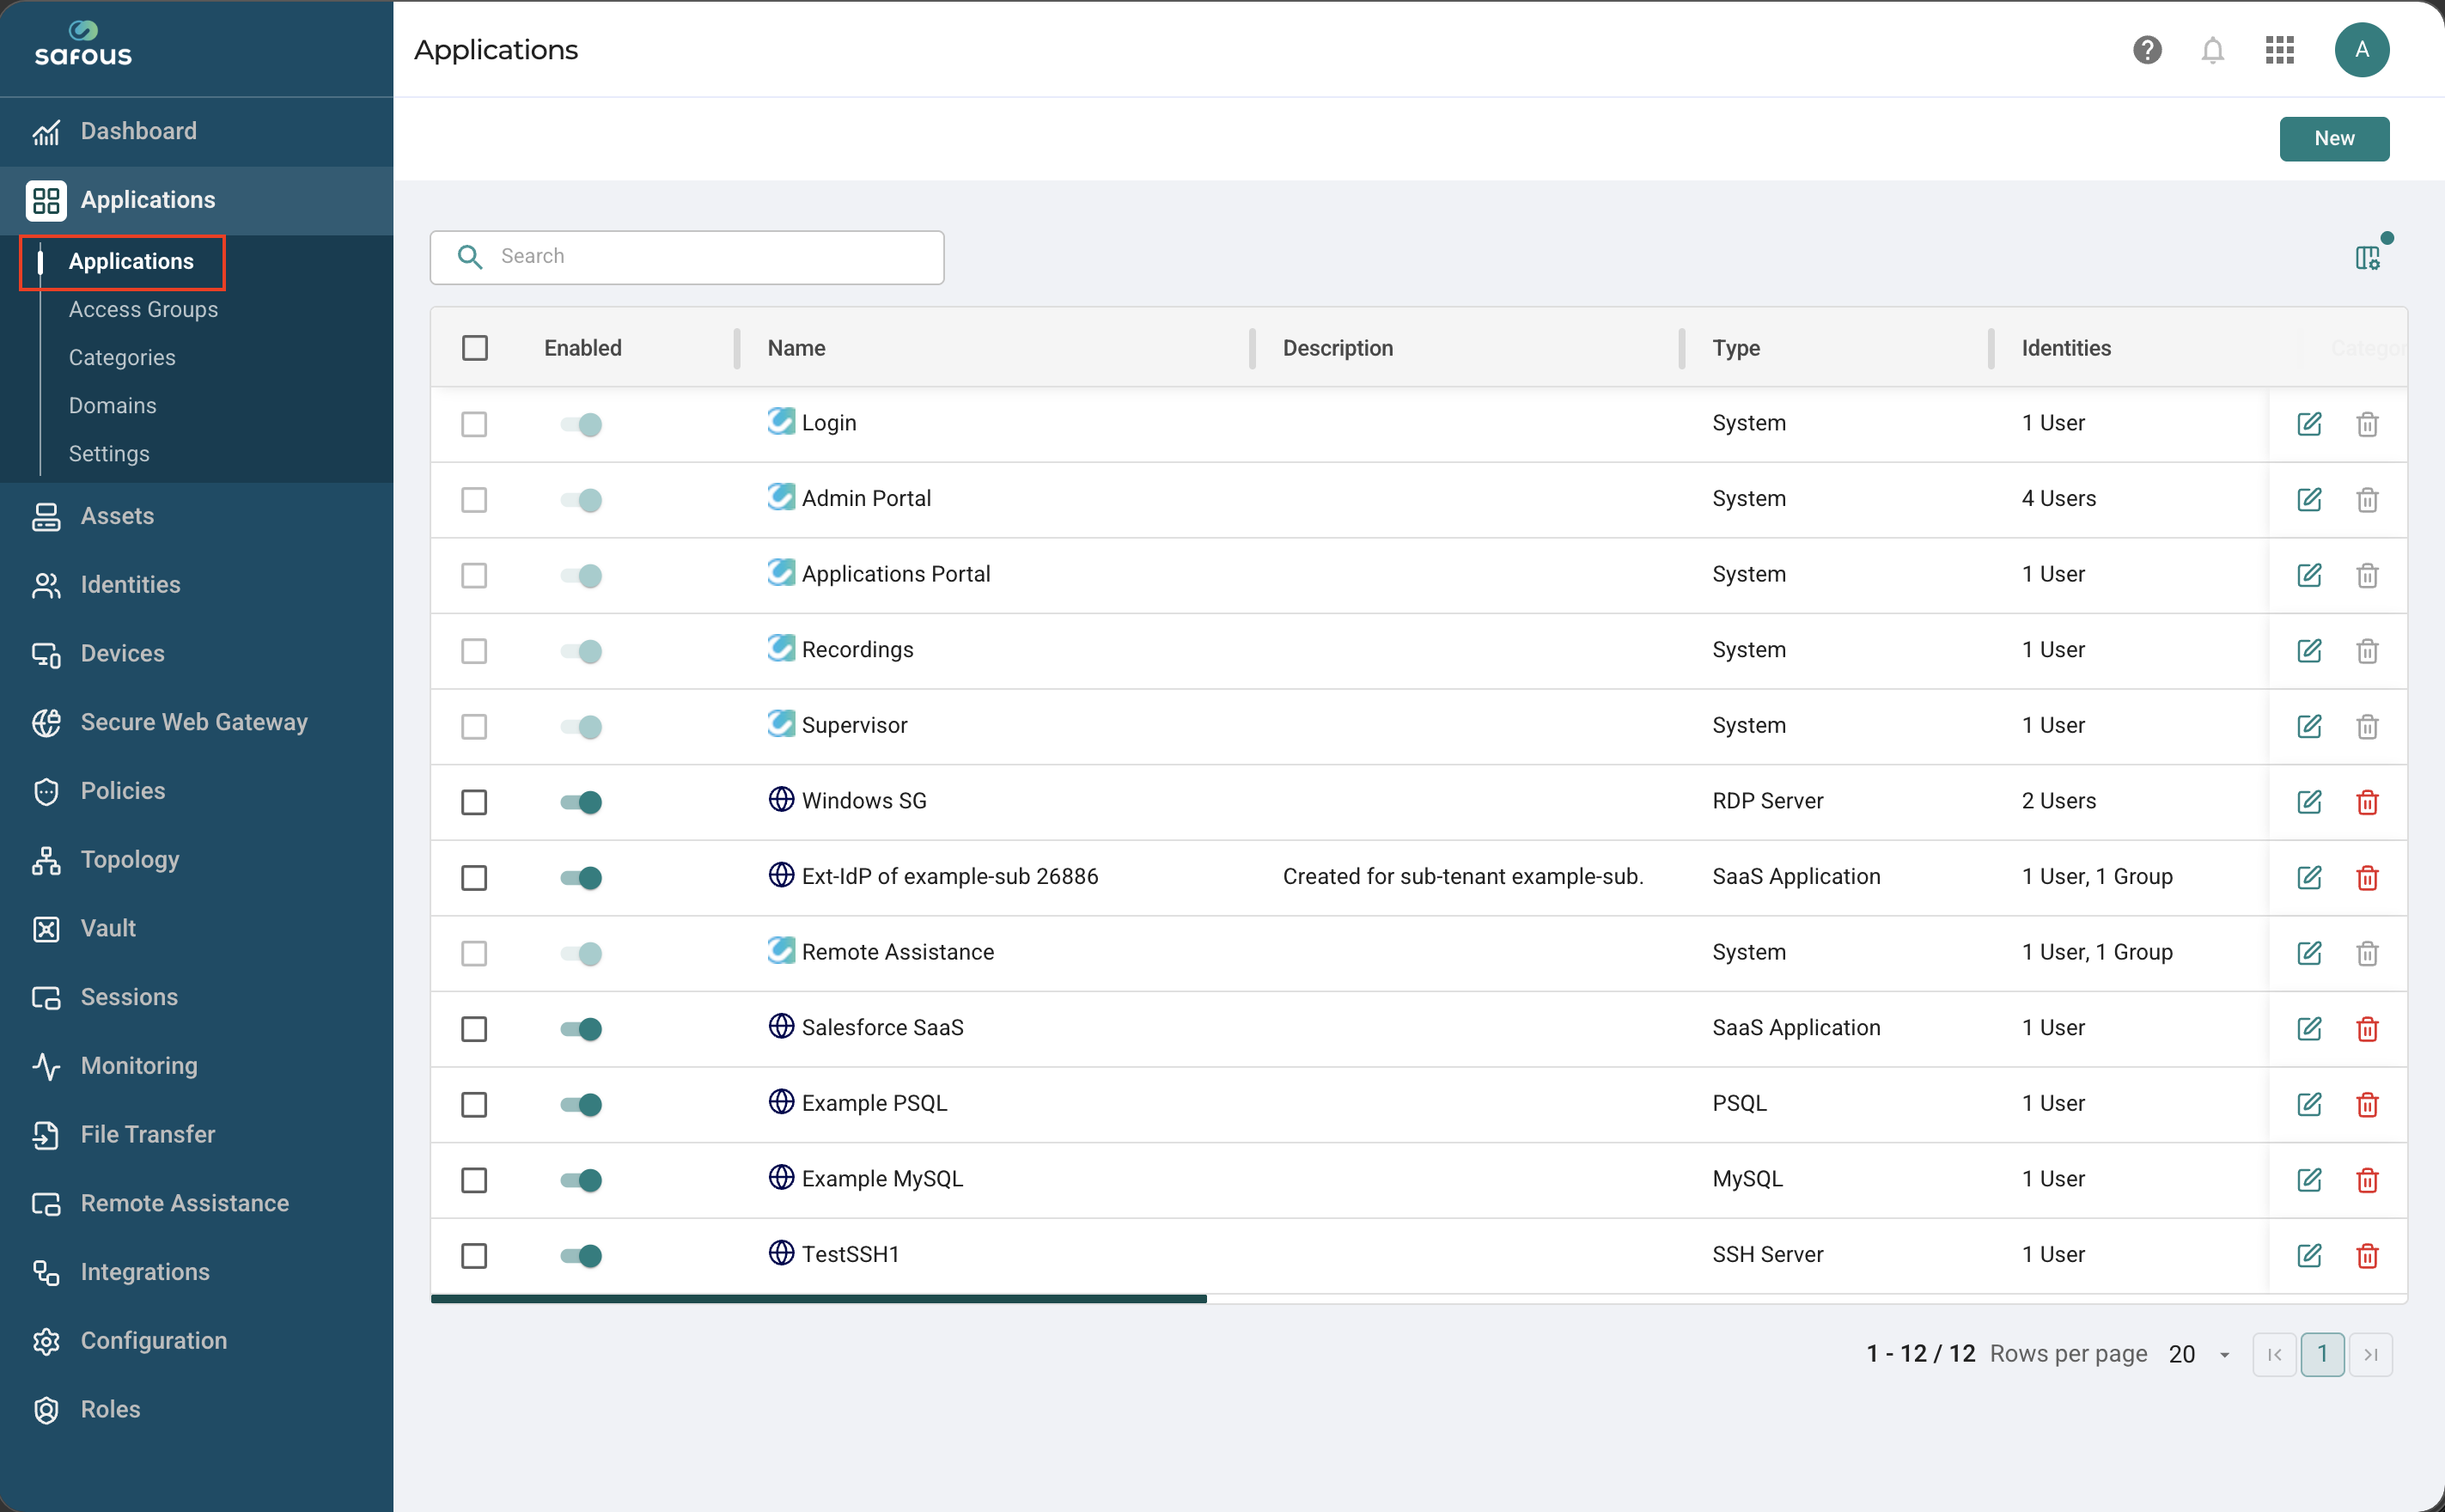This screenshot has height=1512, width=2445.
Task: Open the apps grid launcher icon
Action: pos(2279,50)
